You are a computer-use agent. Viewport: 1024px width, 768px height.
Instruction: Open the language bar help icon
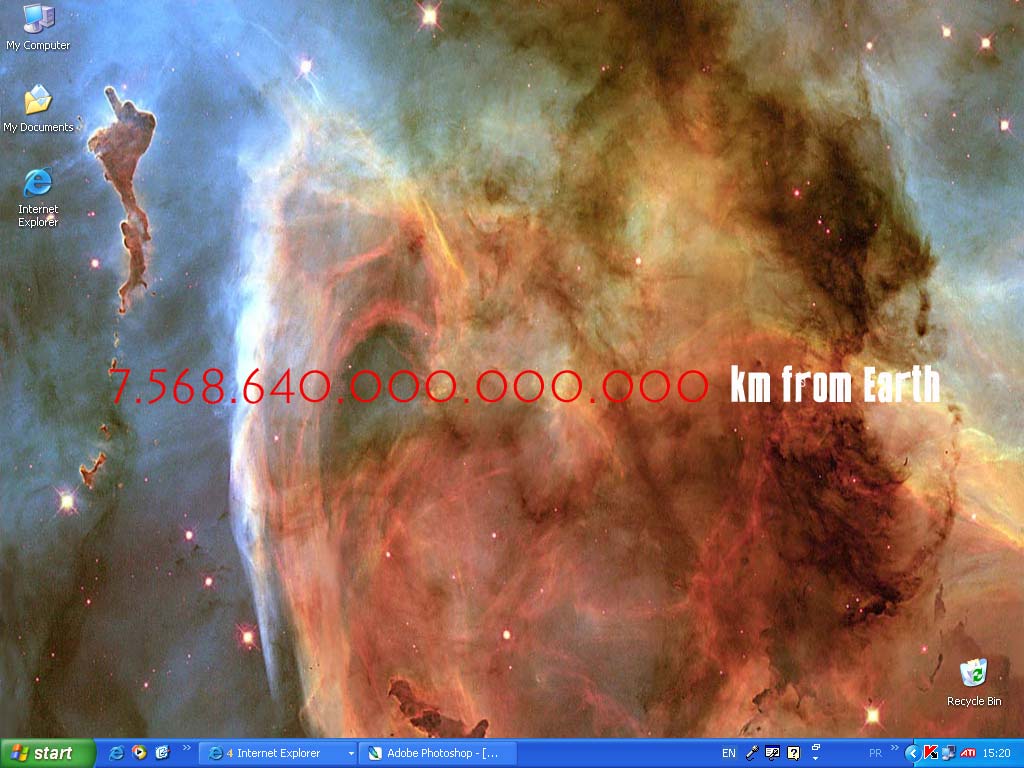pos(793,753)
